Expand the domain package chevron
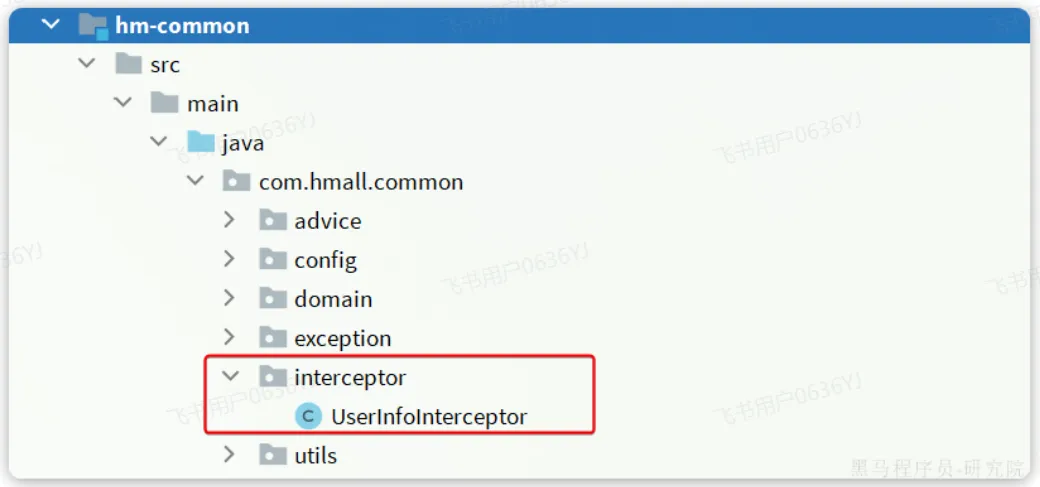Screen dimensions: 1040x487 pos(230,299)
